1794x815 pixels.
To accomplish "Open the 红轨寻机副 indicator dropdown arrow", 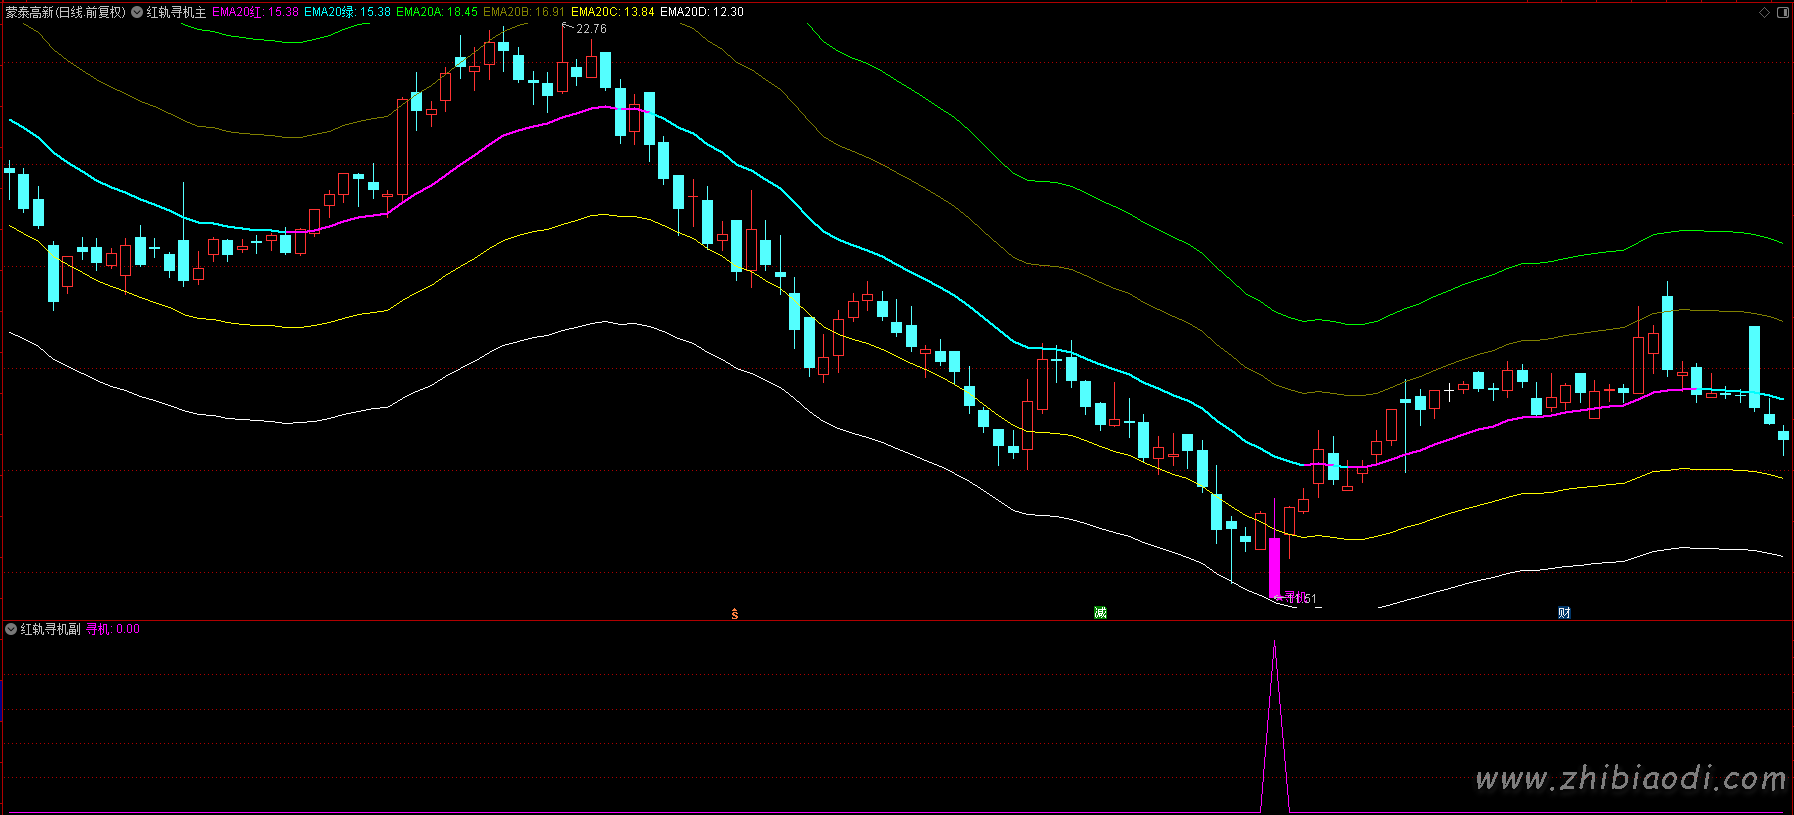I will click(11, 629).
